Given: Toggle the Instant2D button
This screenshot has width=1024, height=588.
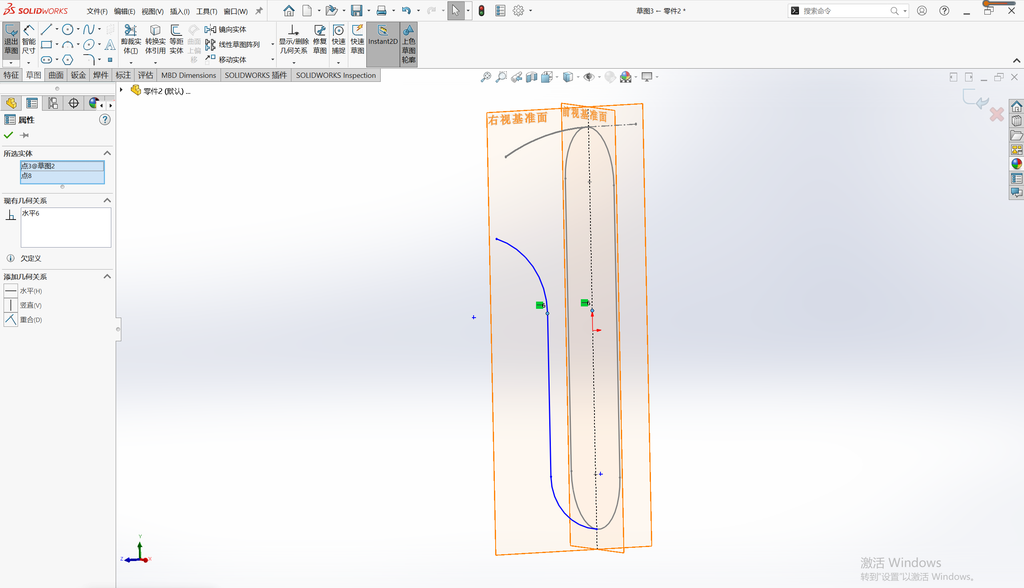Looking at the screenshot, I should tap(383, 35).
